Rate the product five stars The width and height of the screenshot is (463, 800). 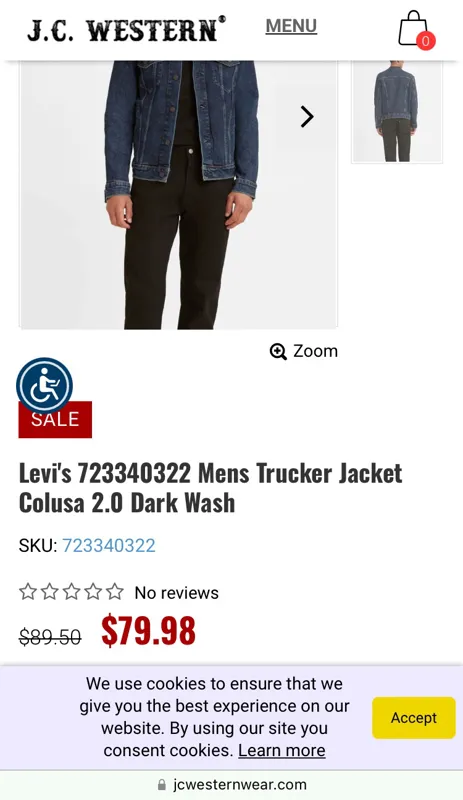115,592
